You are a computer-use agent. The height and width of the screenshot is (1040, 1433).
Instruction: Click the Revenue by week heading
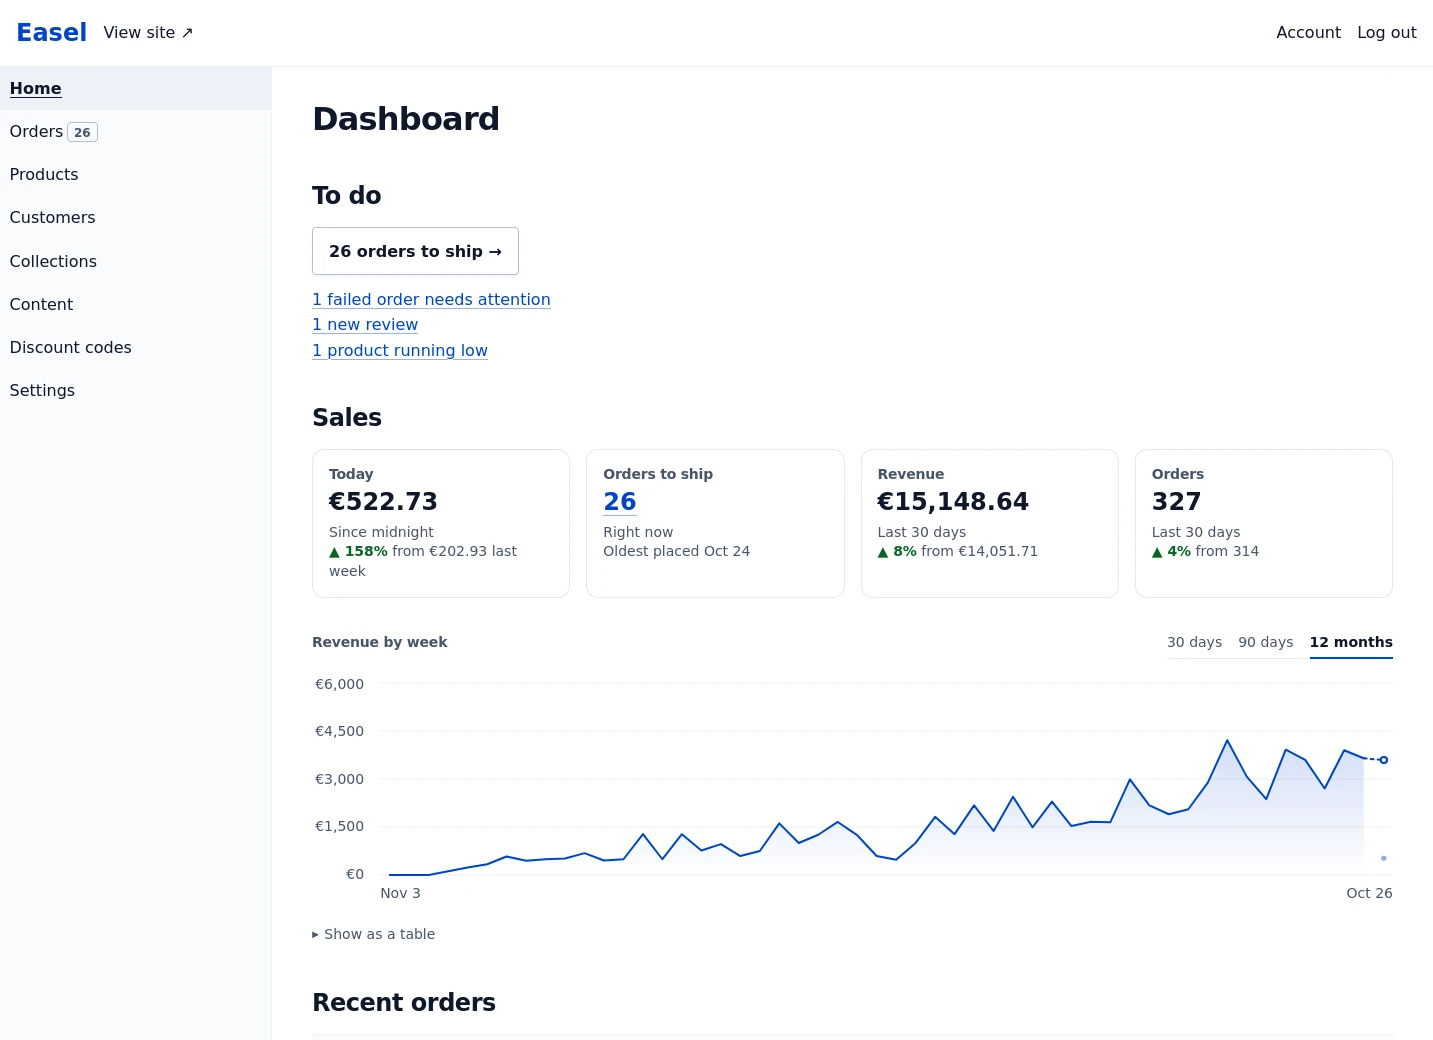[x=380, y=642]
